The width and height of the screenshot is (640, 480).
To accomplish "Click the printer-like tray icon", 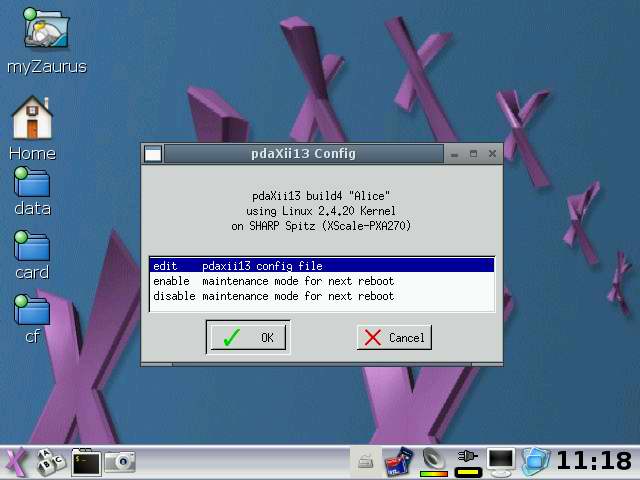I will (366, 461).
